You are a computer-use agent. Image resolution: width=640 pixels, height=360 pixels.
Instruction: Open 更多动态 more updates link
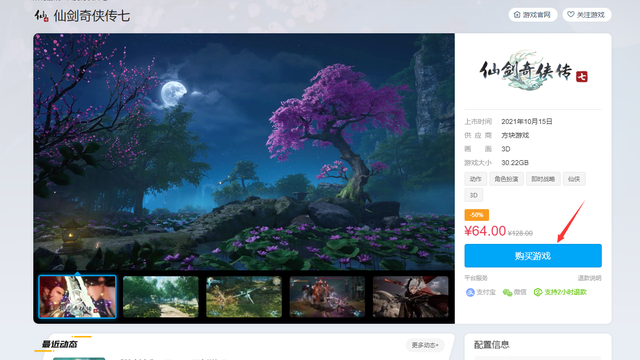click(425, 345)
